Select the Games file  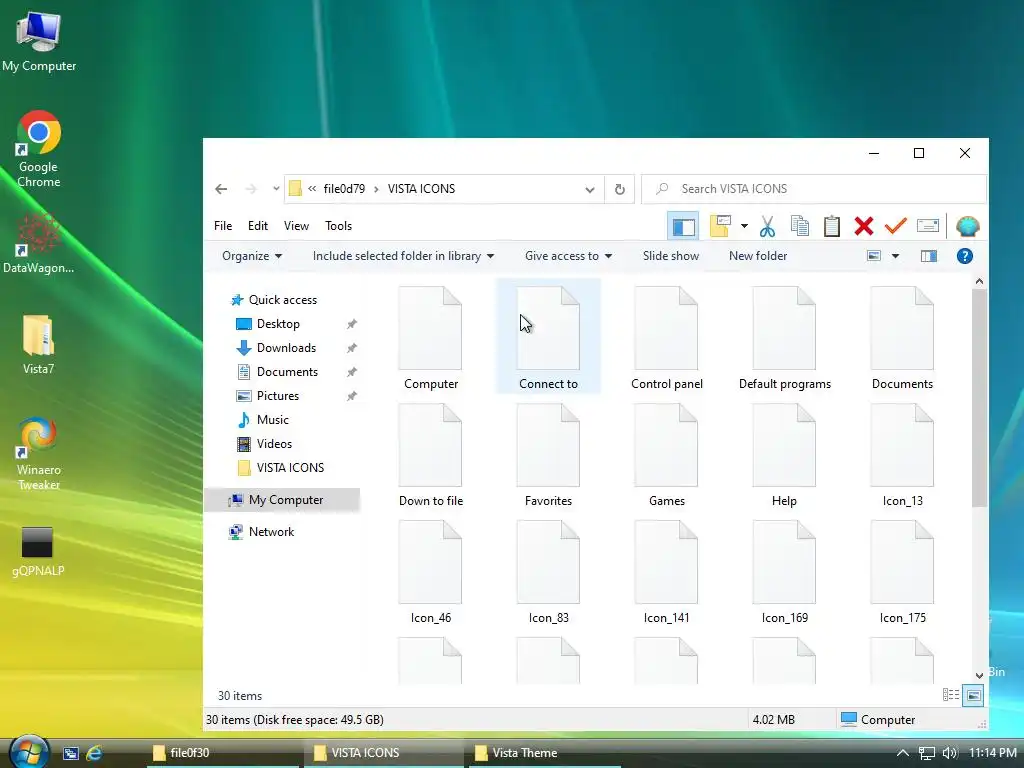click(666, 455)
